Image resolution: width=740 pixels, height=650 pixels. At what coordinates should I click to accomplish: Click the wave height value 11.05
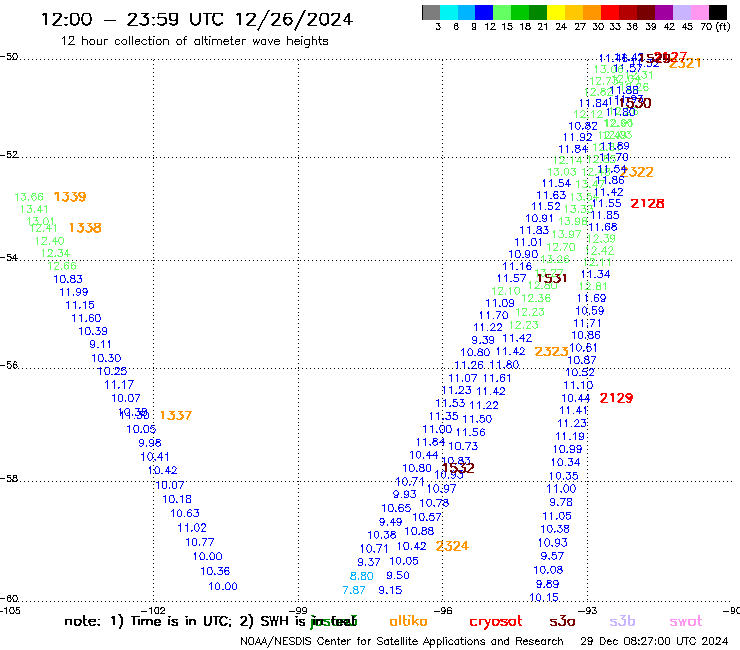coord(557,516)
